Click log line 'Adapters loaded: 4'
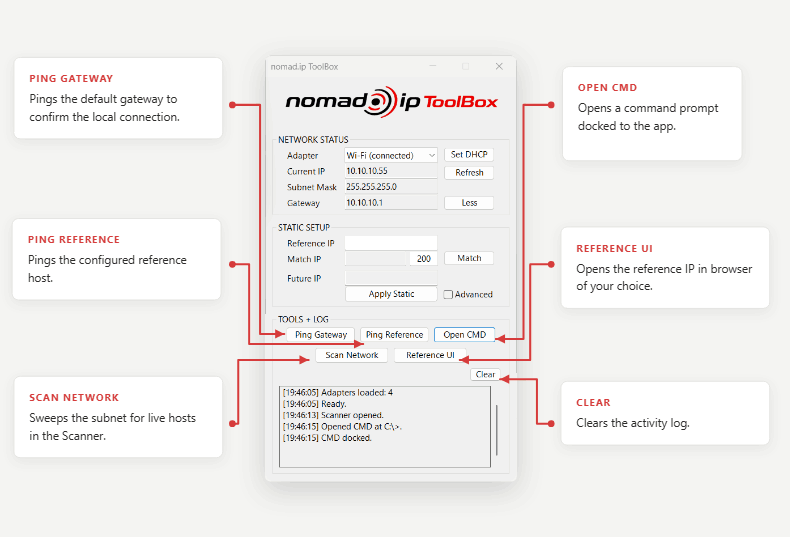Viewport: 790px width, 537px height. point(338,392)
